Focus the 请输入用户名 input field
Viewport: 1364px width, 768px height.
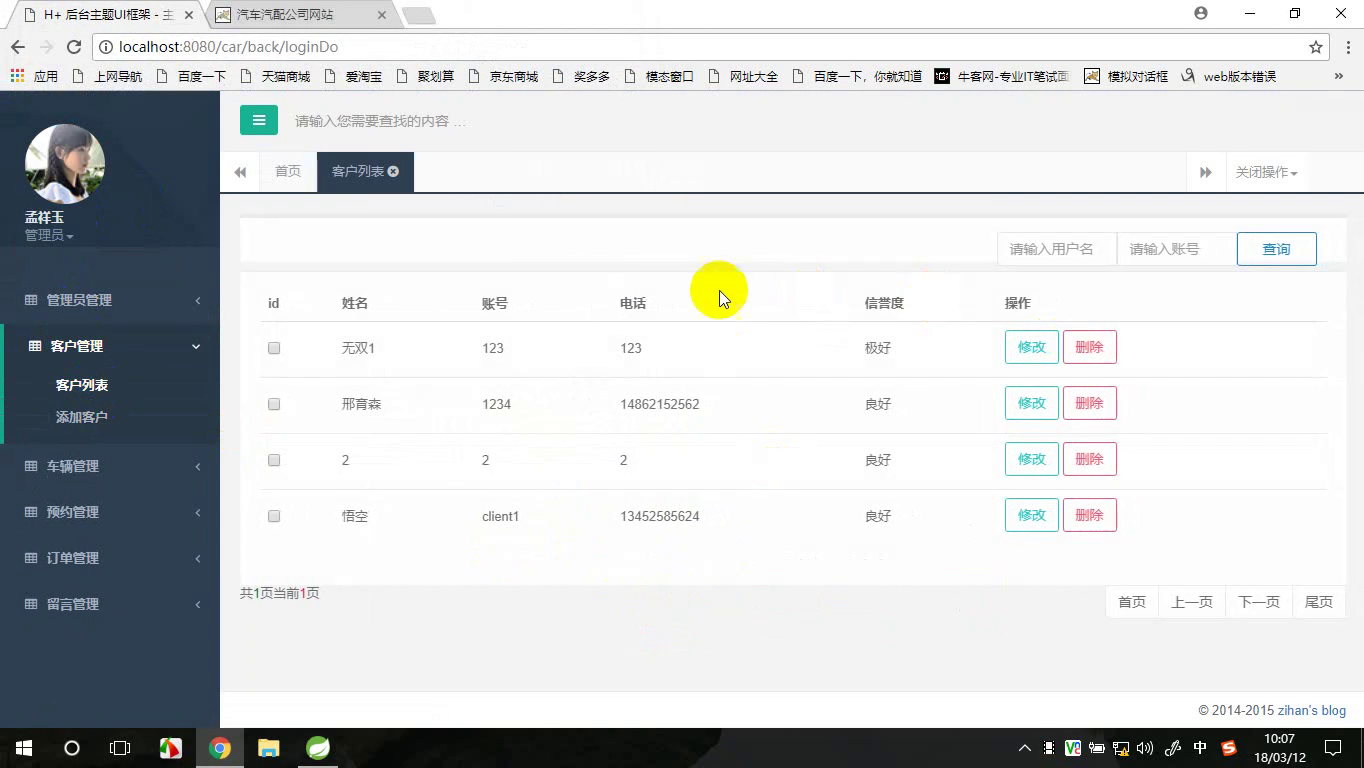tap(1057, 249)
